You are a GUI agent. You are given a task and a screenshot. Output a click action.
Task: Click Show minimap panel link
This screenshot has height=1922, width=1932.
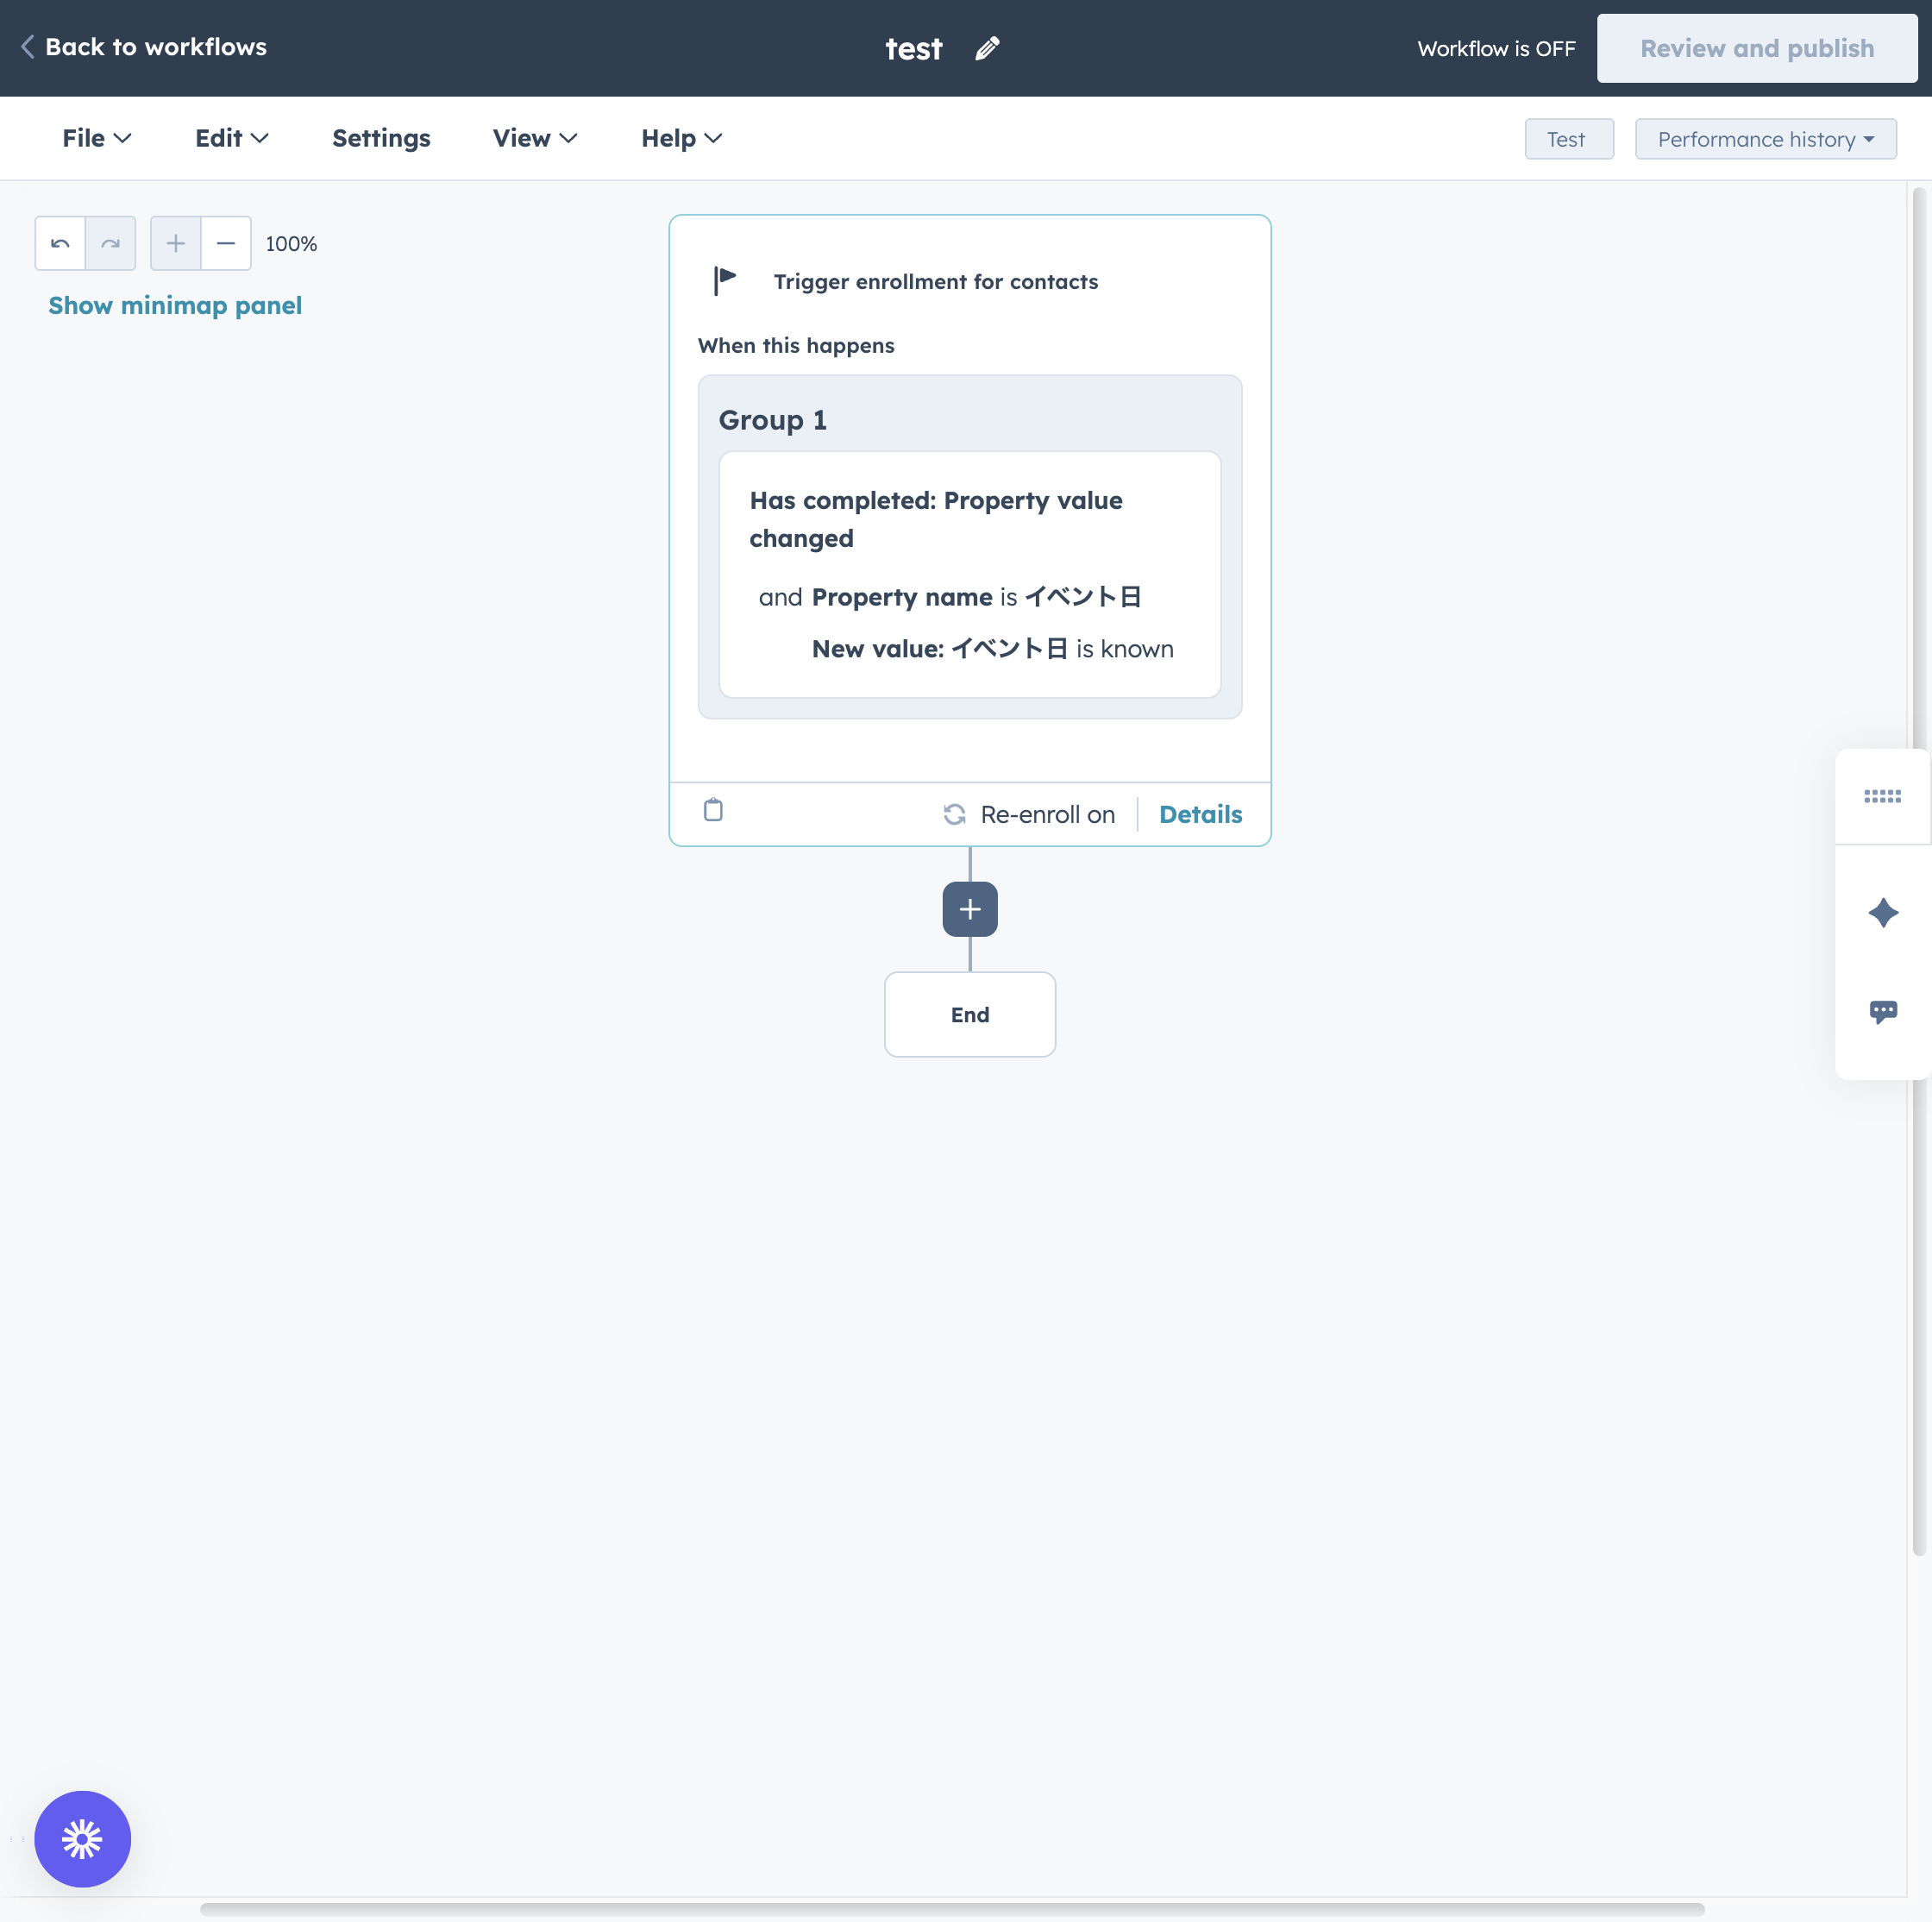click(x=175, y=305)
